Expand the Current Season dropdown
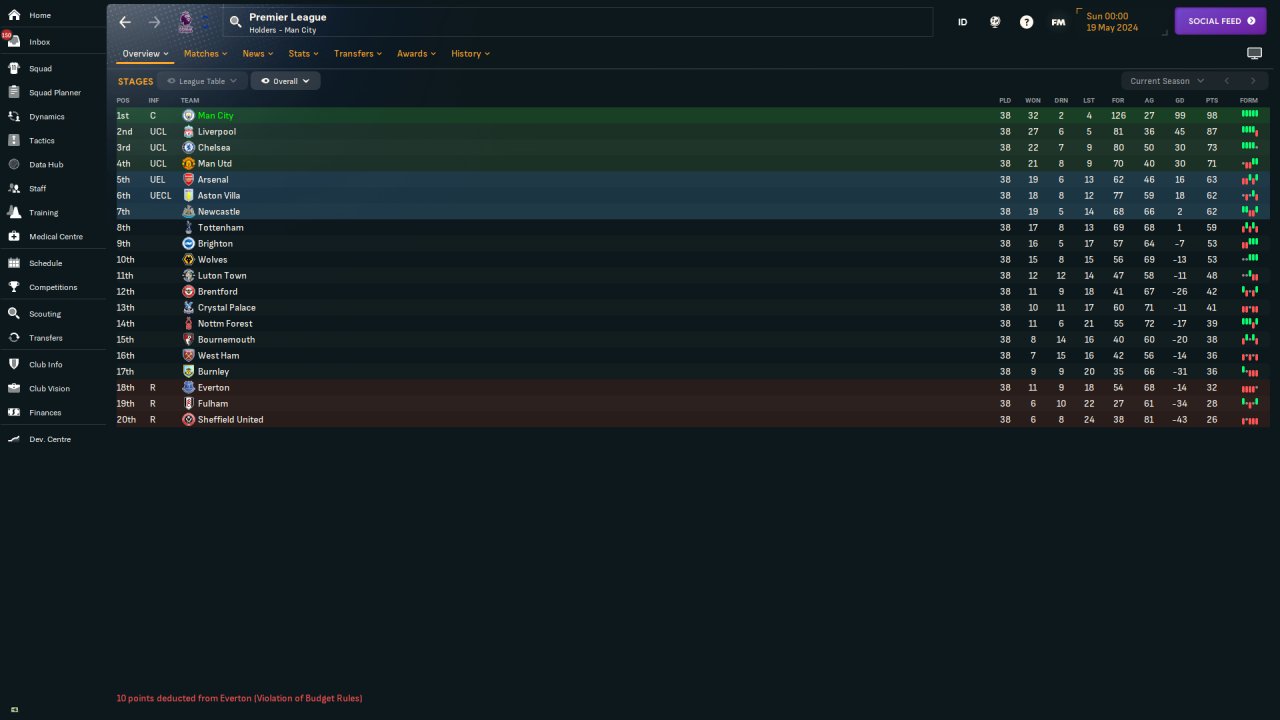 pyautogui.click(x=1166, y=81)
